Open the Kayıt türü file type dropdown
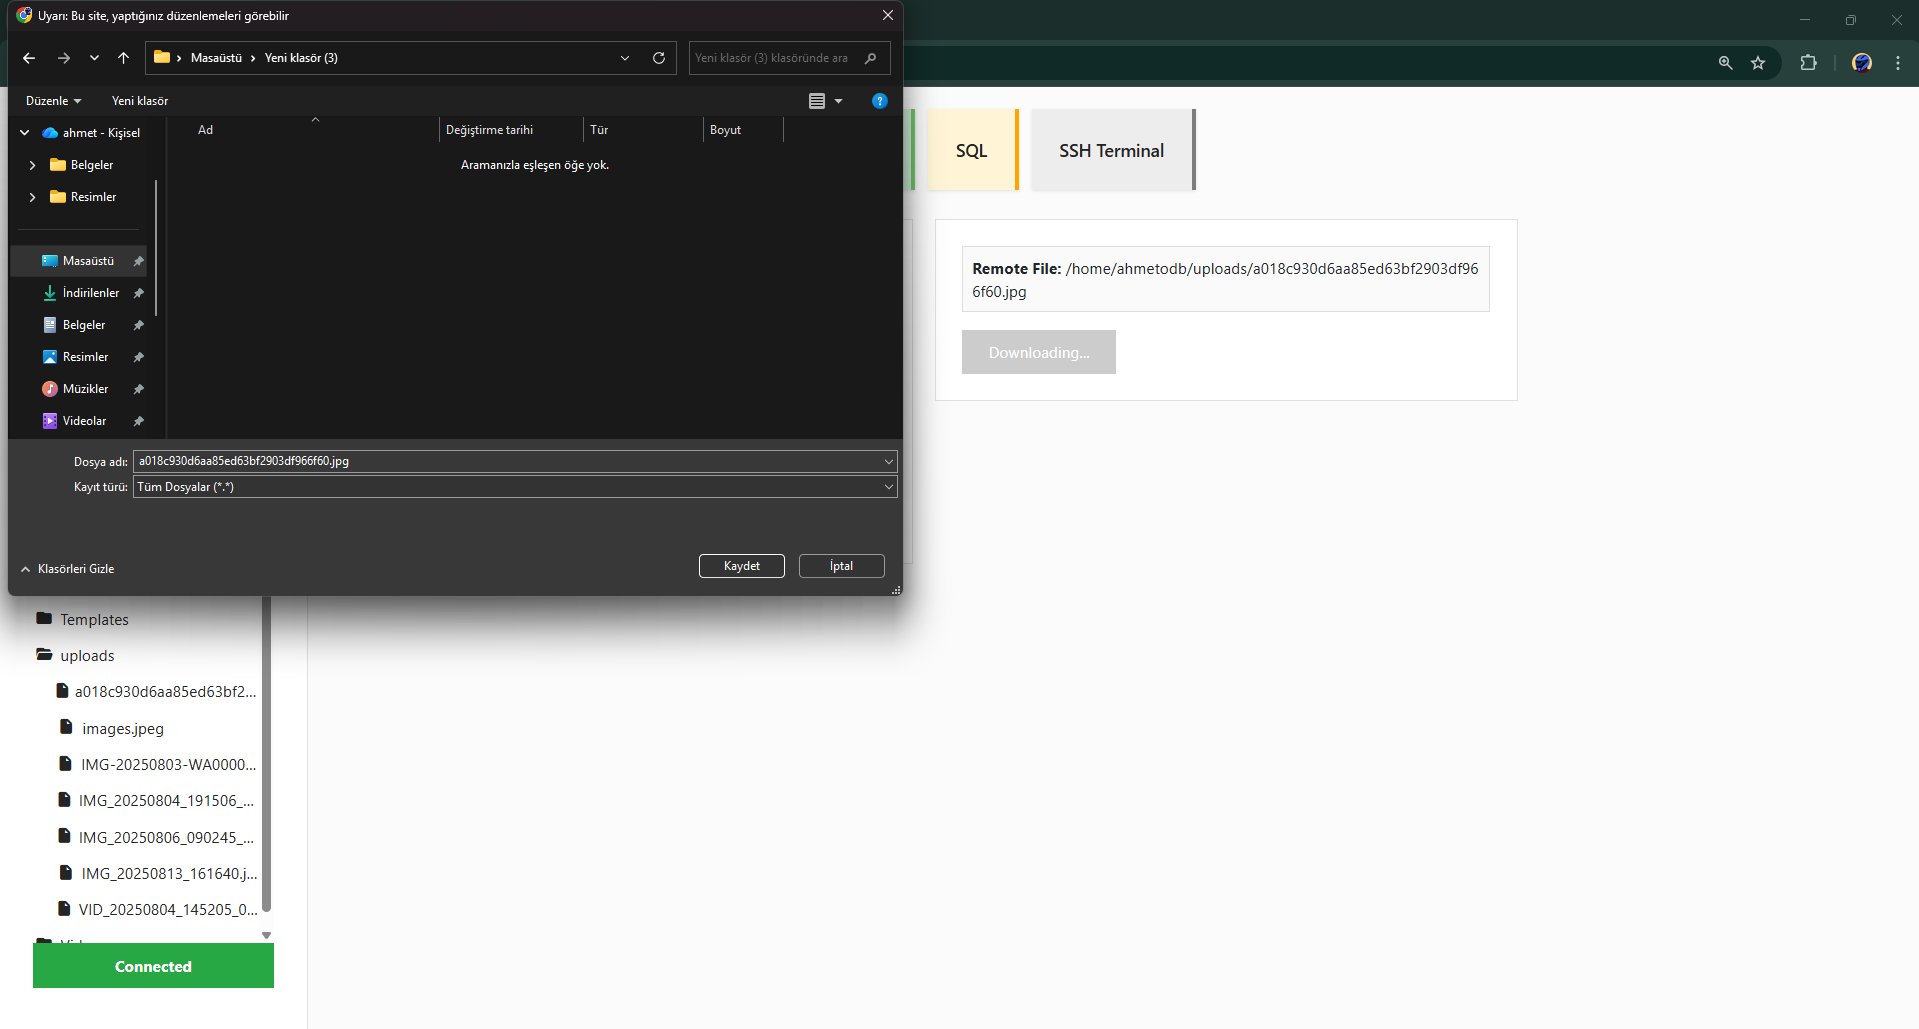Screen dimensions: 1919x1029 click(887, 487)
